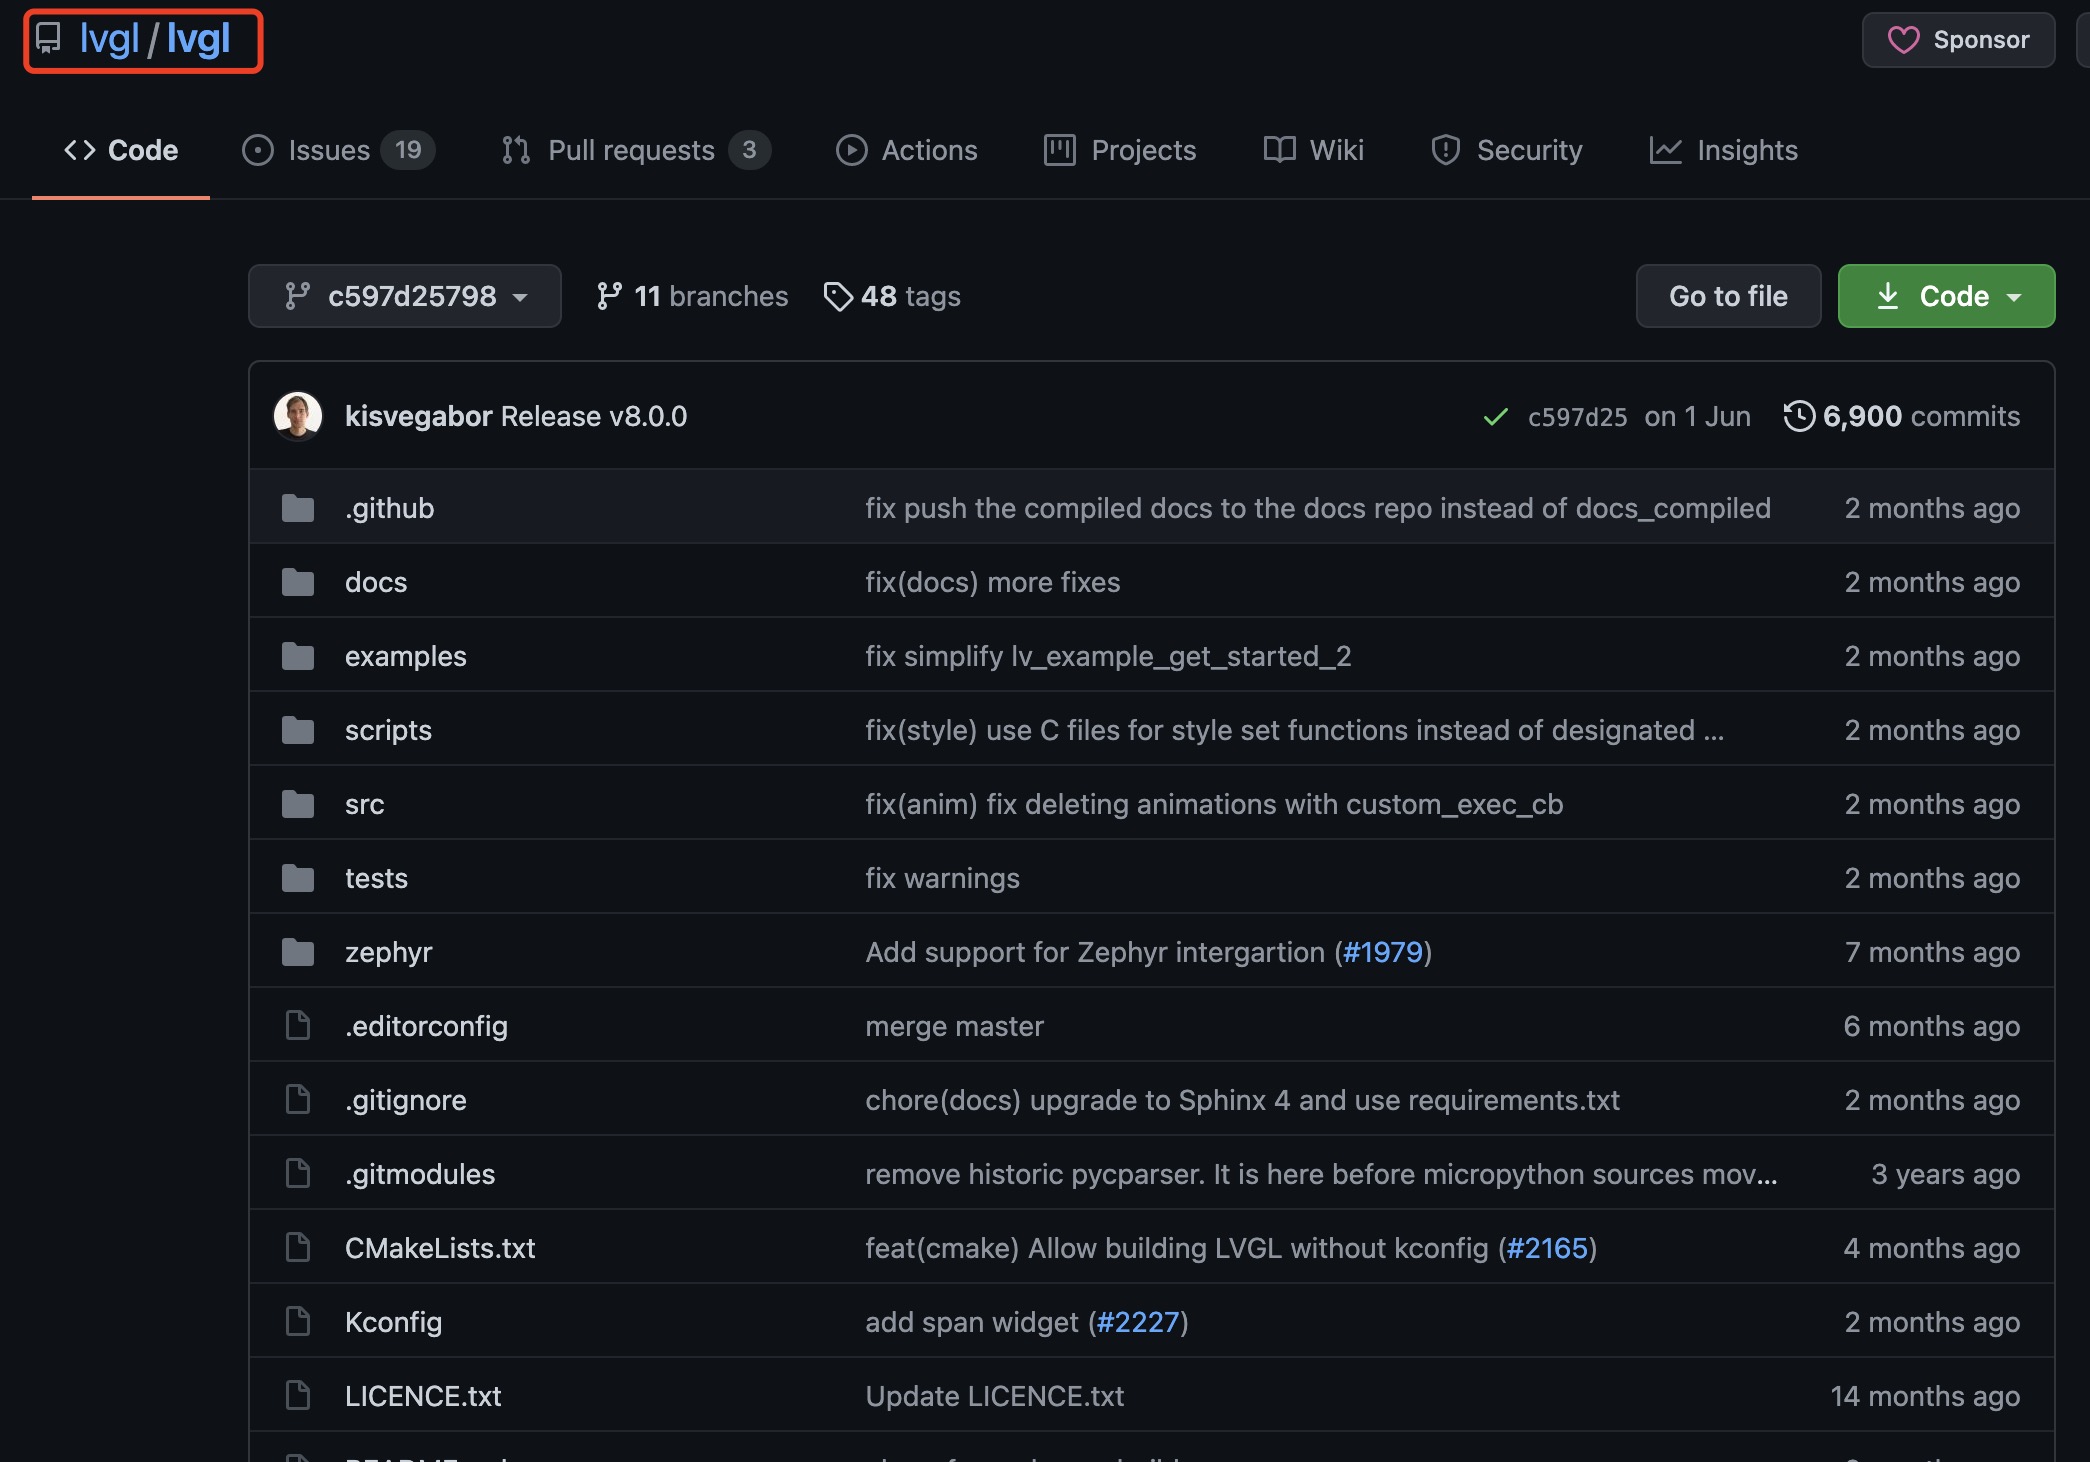The image size is (2090, 1462).
Task: Click the .gitmodules file icon
Action: tap(298, 1173)
